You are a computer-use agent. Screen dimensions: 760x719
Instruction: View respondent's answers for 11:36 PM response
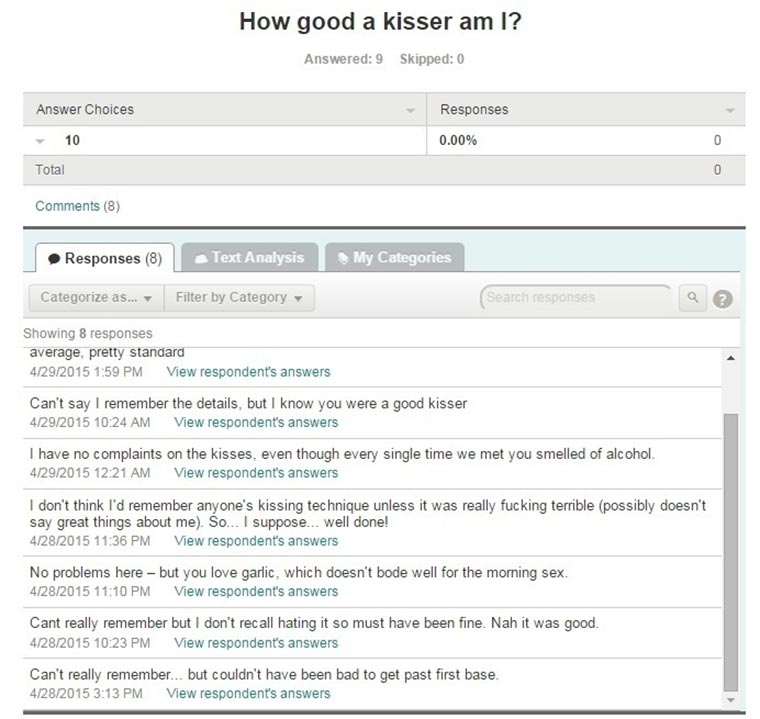tap(256, 541)
